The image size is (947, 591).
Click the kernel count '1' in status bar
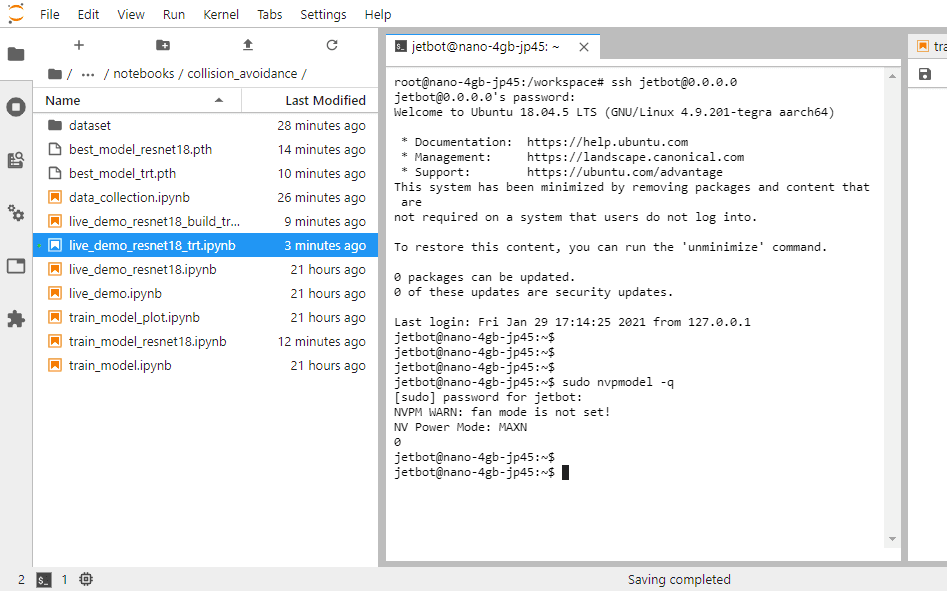65,580
